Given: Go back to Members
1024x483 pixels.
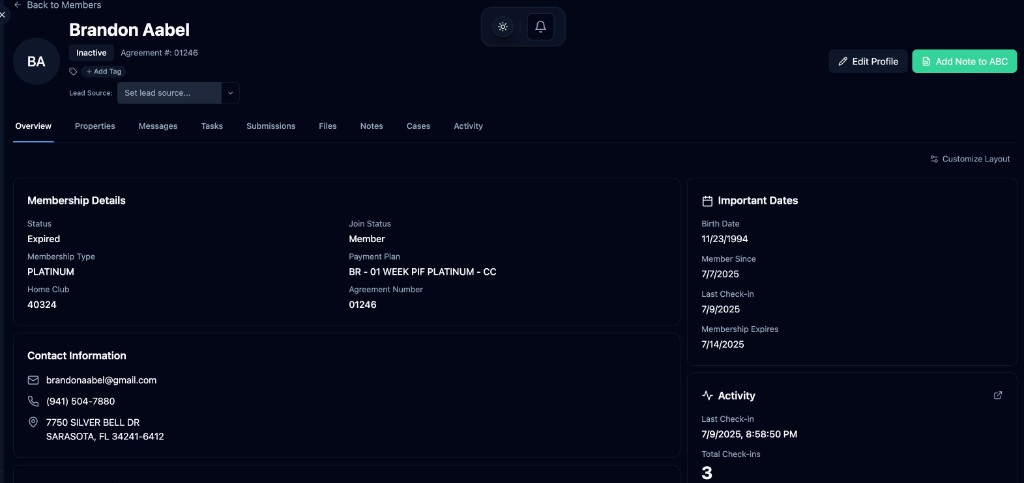Looking at the screenshot, I should 57,5.
